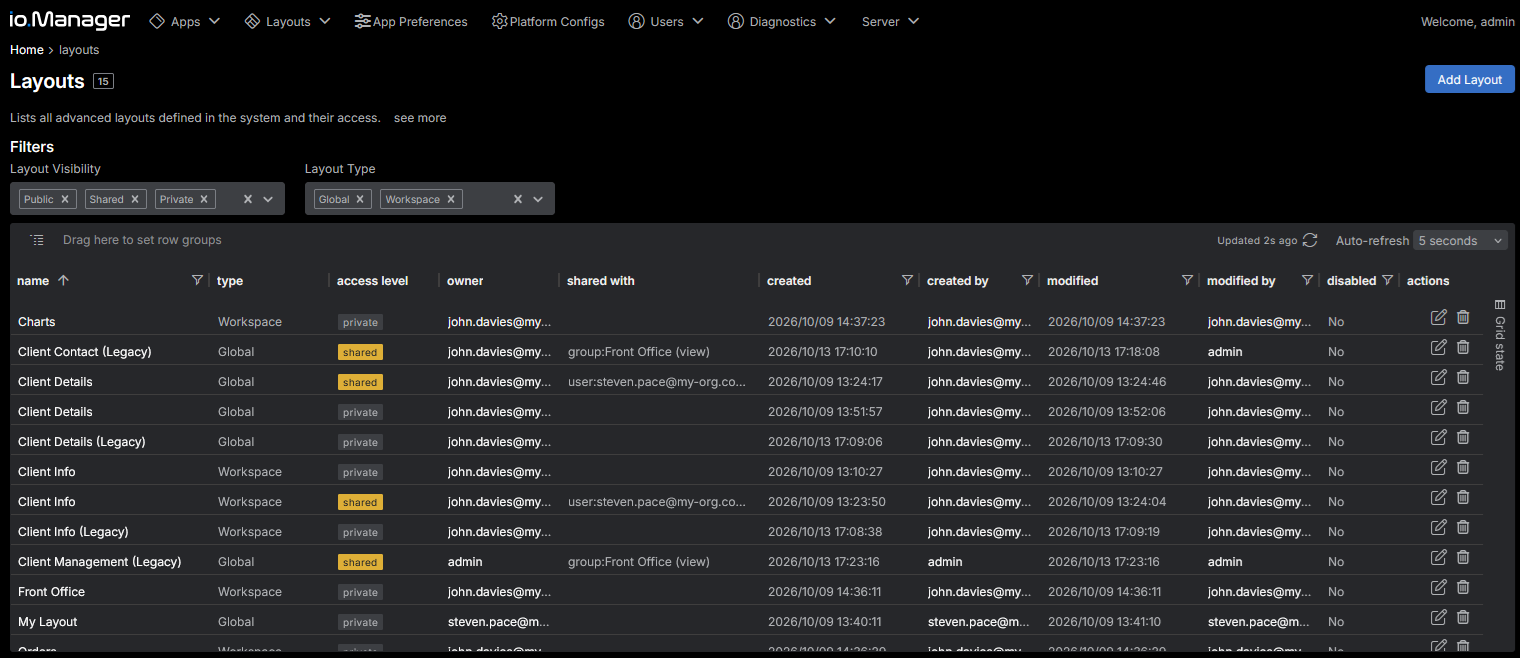The image size is (1520, 658).
Task: Open the Auto-refresh interval dropdown
Action: point(1460,241)
